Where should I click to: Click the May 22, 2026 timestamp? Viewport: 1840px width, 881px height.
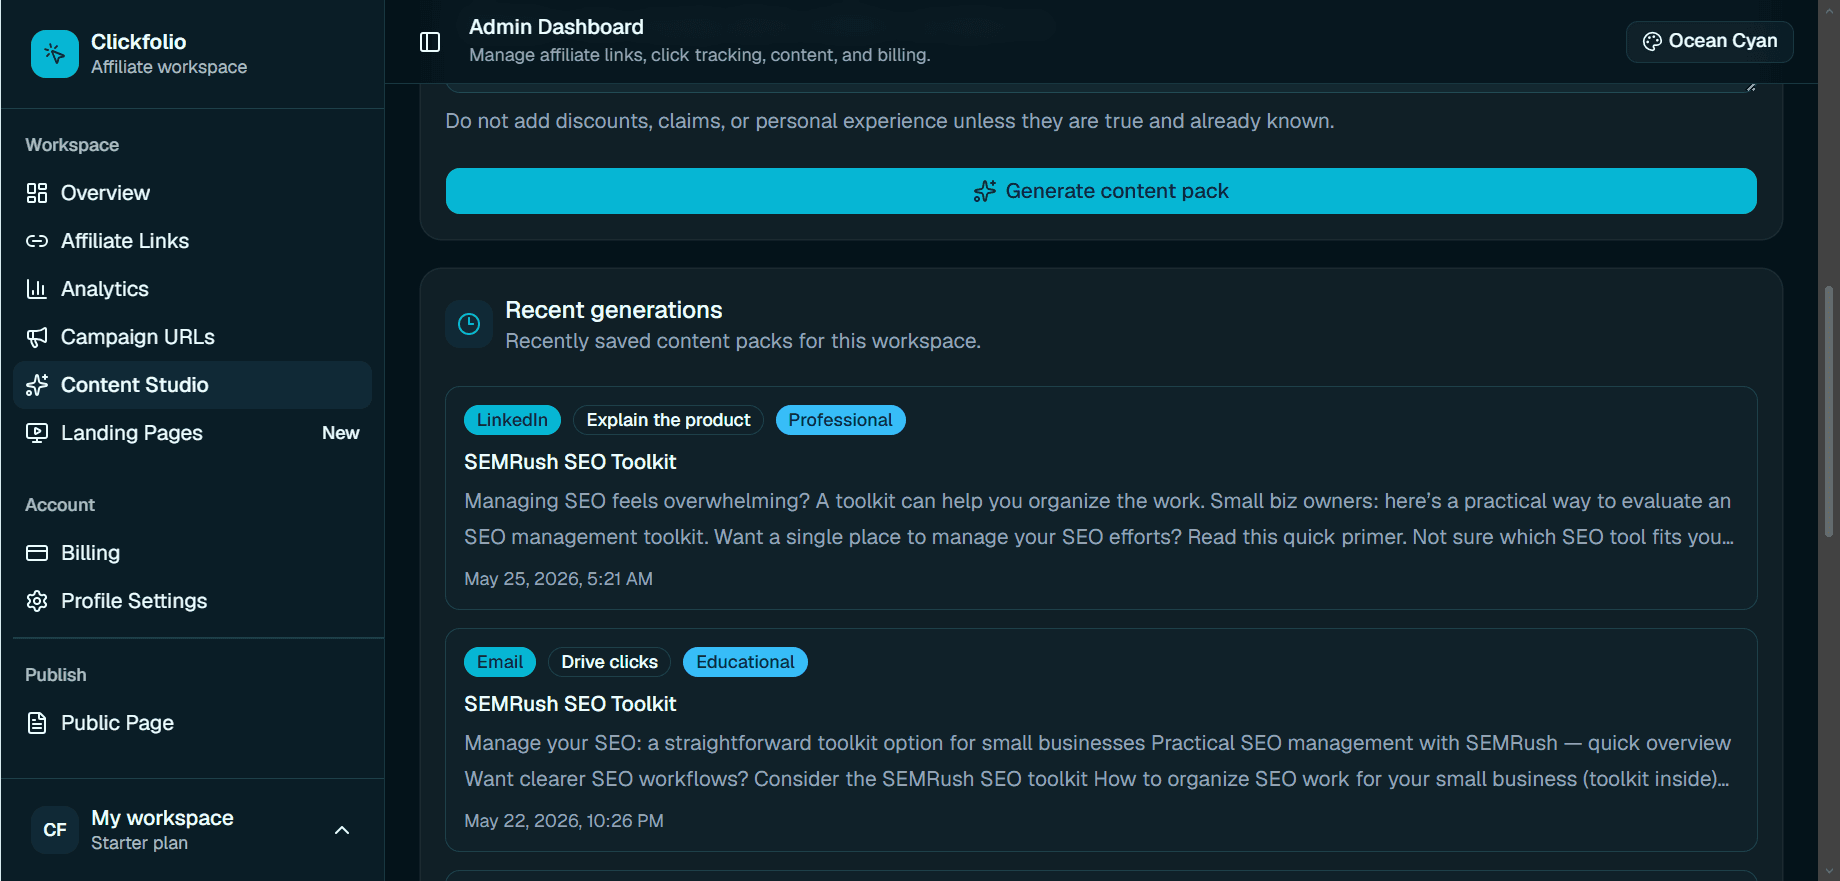click(x=564, y=821)
